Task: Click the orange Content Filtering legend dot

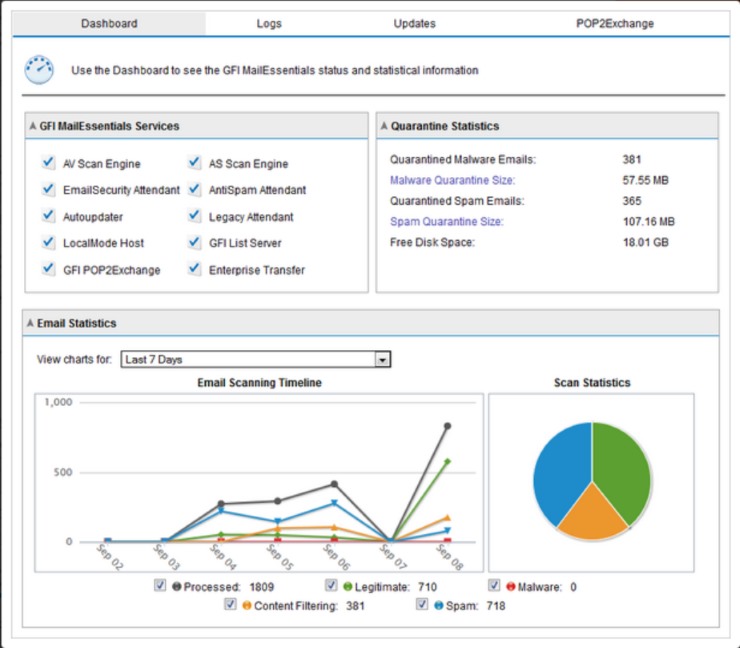Action: 247,606
